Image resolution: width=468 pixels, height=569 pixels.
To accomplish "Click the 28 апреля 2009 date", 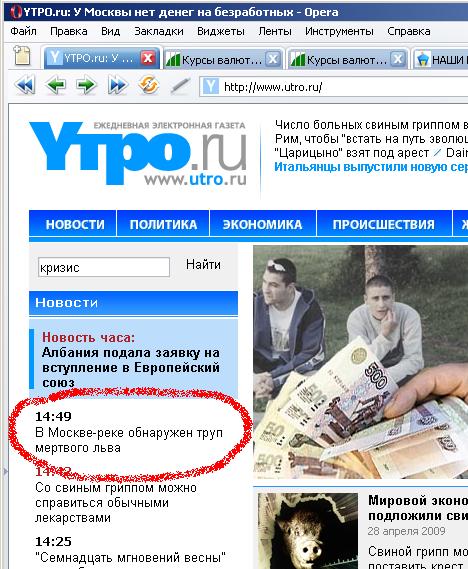I will coord(406,531).
